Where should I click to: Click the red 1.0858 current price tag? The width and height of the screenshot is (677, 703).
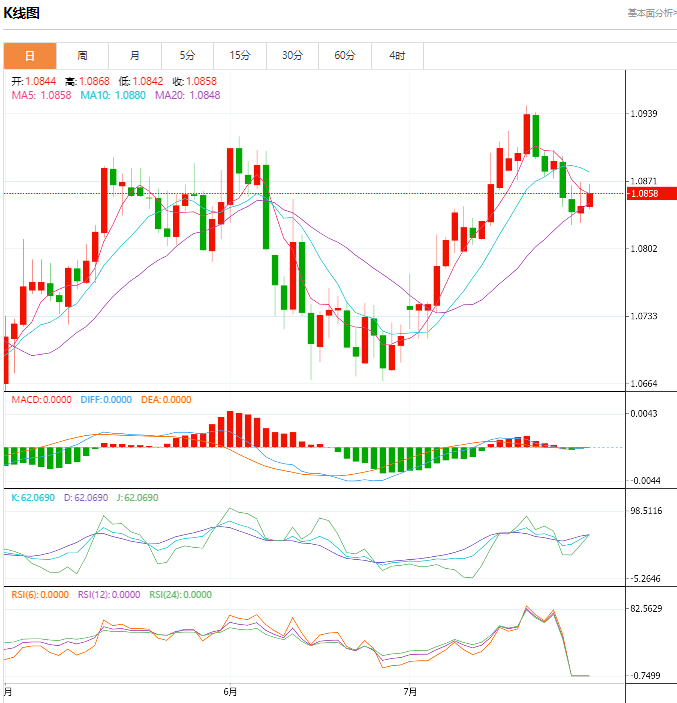(x=648, y=193)
